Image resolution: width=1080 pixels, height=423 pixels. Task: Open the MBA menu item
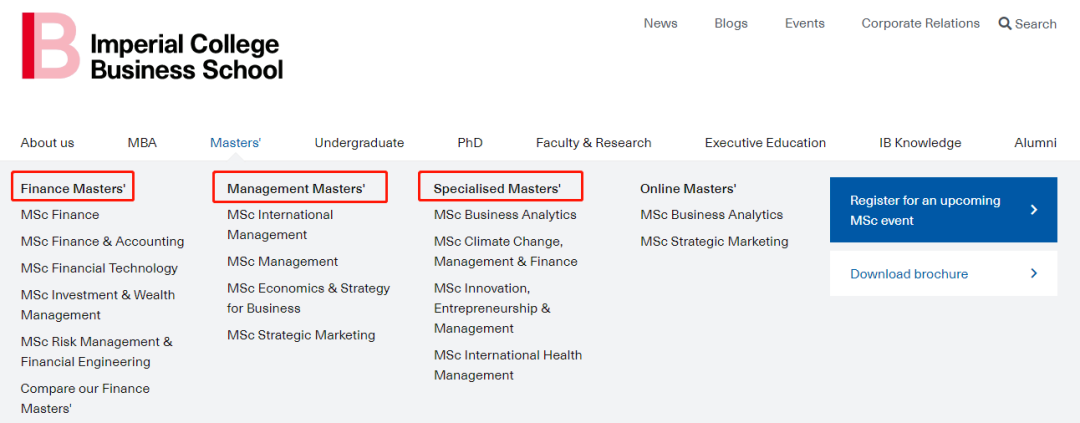click(x=142, y=143)
